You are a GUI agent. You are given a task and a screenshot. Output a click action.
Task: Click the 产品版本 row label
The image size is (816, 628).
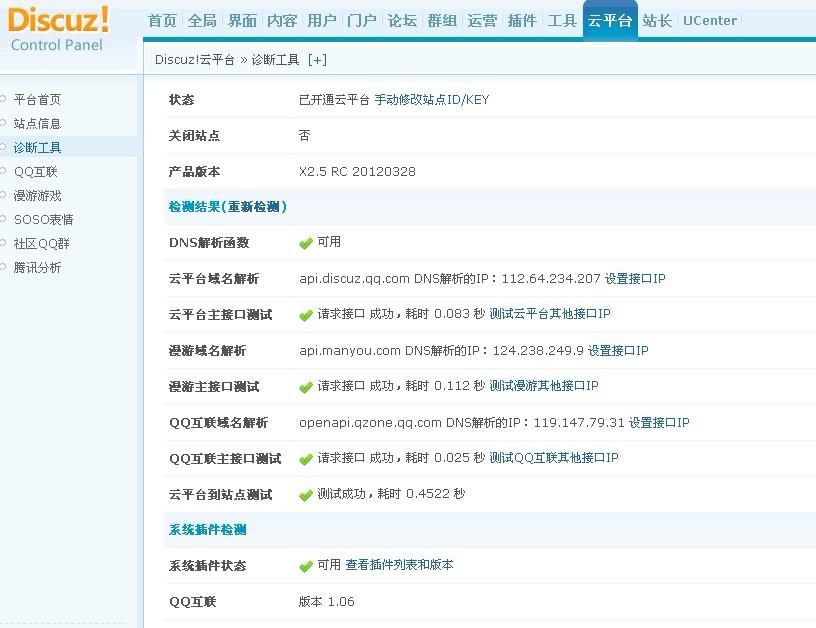click(195, 172)
